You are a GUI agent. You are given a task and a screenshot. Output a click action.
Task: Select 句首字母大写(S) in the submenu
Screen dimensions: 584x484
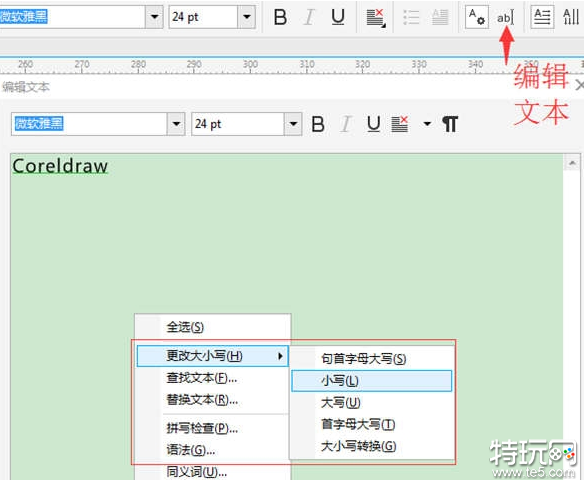(x=372, y=359)
